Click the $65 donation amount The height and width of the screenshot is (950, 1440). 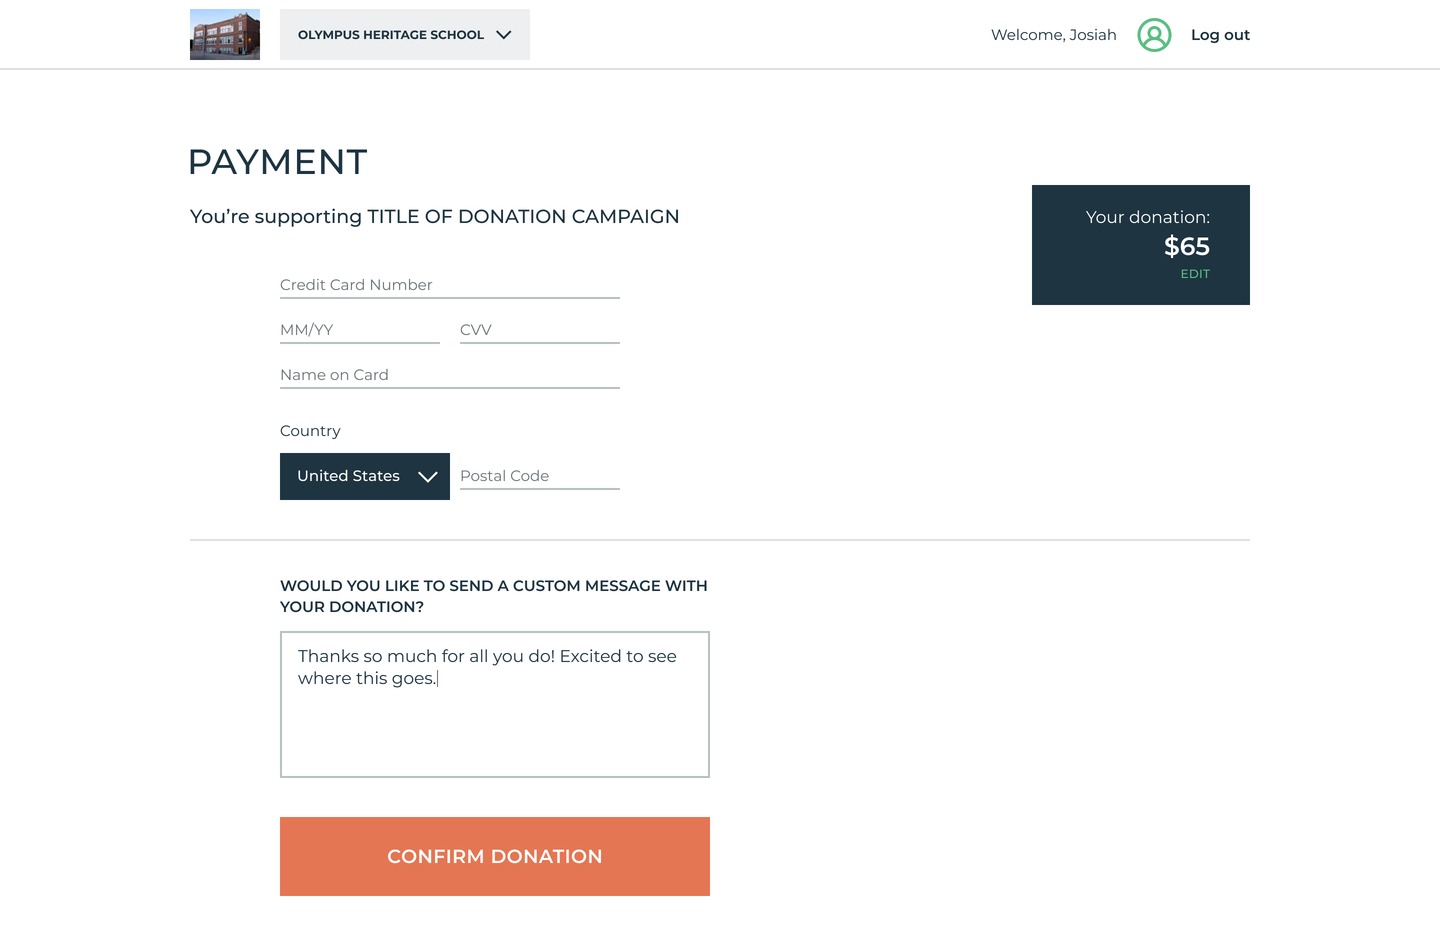point(1187,246)
